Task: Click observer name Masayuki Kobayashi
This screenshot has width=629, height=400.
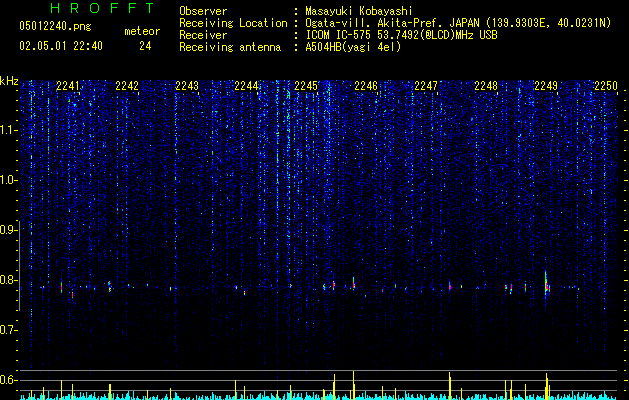Action: coord(359,11)
